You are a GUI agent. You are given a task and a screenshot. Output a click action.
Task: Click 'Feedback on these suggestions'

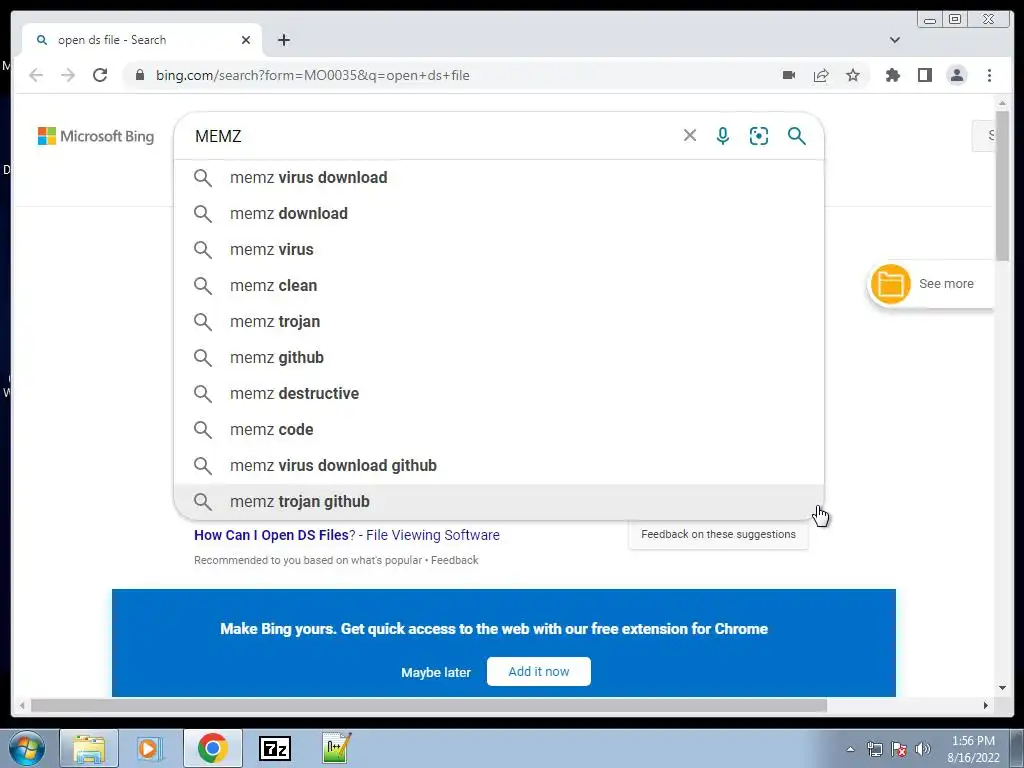tap(718, 534)
